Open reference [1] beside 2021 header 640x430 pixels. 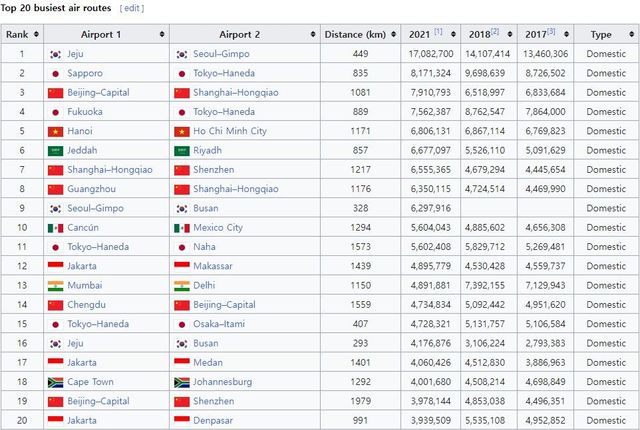click(x=438, y=33)
